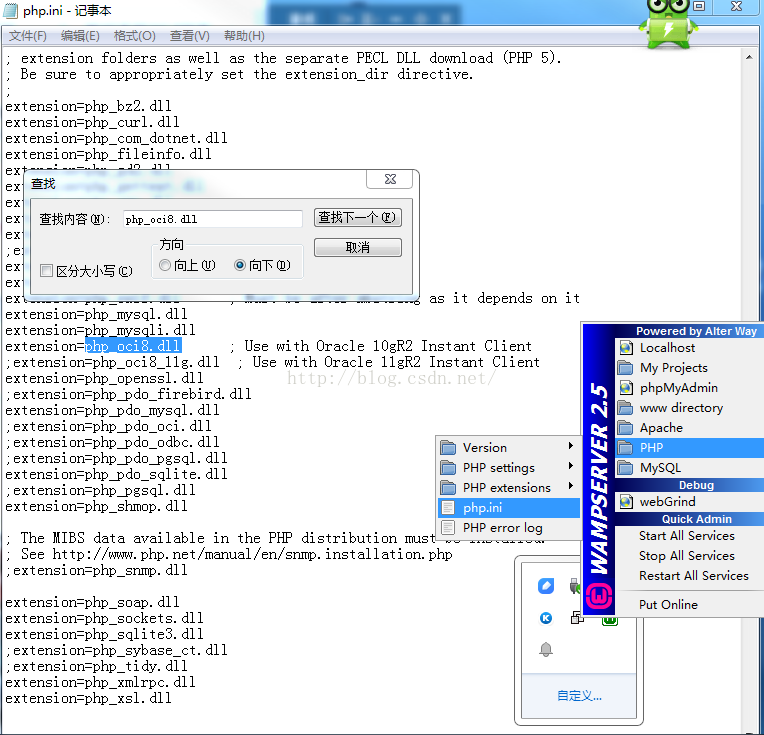This screenshot has height=735, width=764.
Task: Click the webGrind globe icon
Action: click(x=626, y=502)
